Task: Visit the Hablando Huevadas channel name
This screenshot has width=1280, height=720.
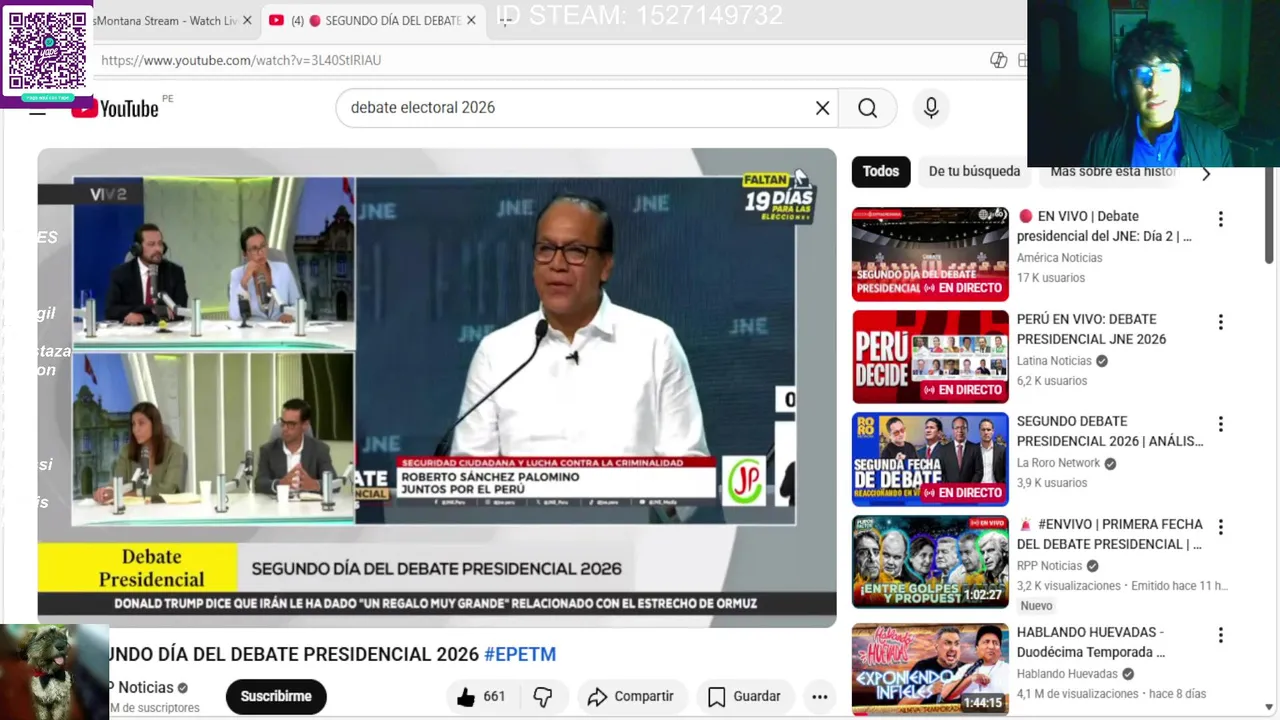Action: [1067, 674]
